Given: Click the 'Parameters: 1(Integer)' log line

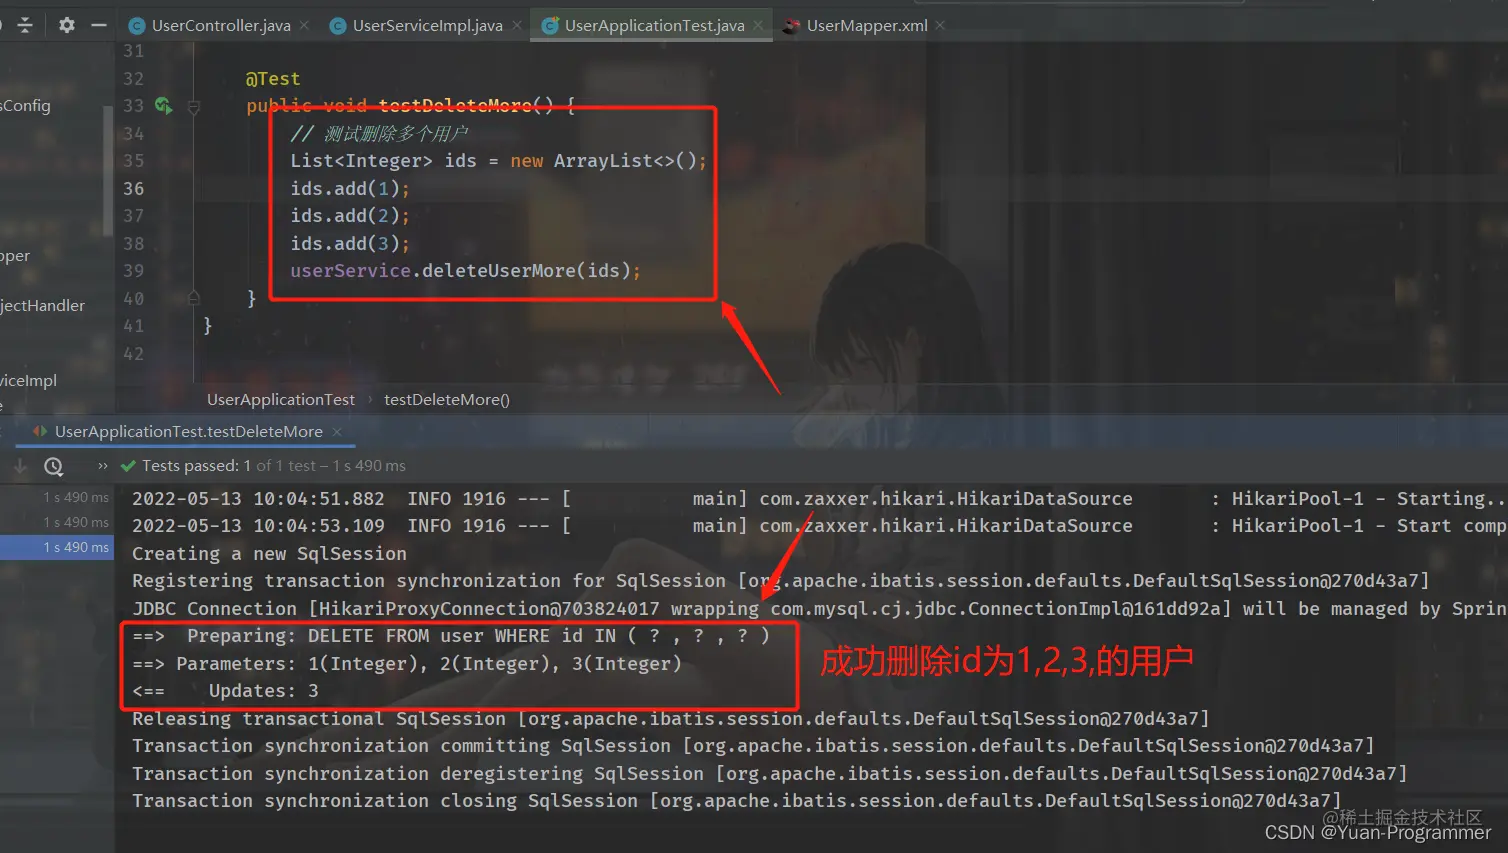Looking at the screenshot, I should 407,664.
